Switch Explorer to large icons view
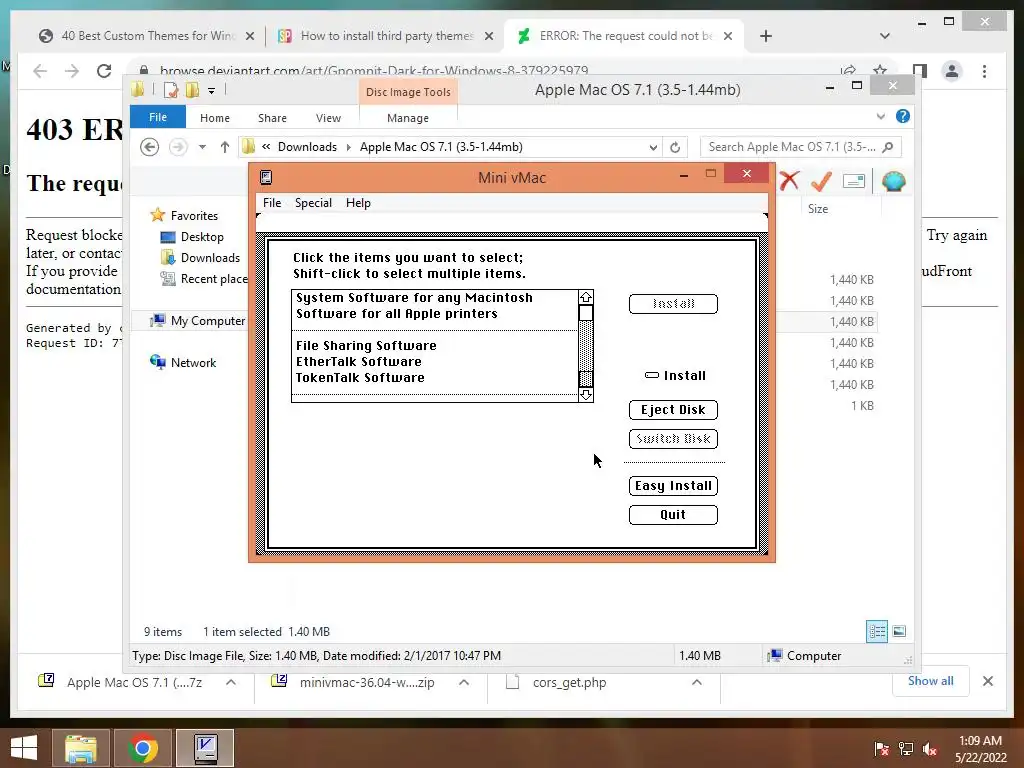 pyautogui.click(x=899, y=632)
